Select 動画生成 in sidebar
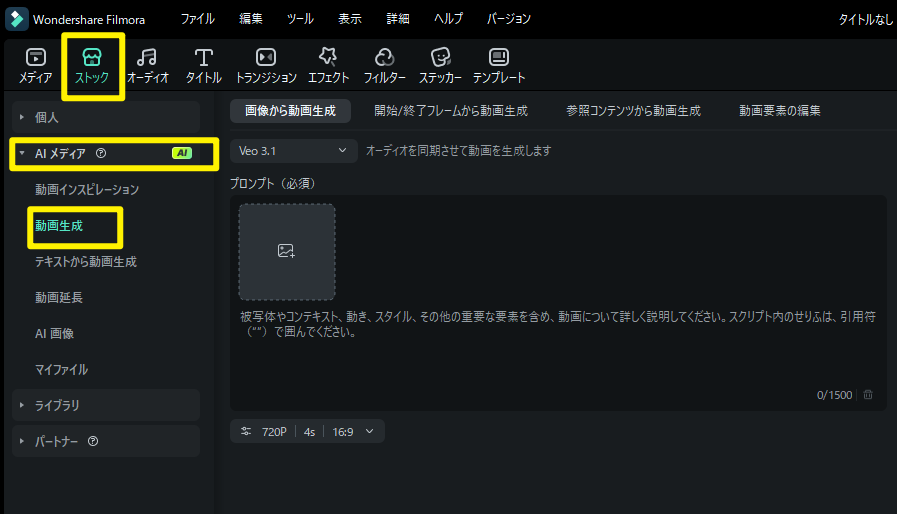The height and width of the screenshot is (514, 897). 59,226
